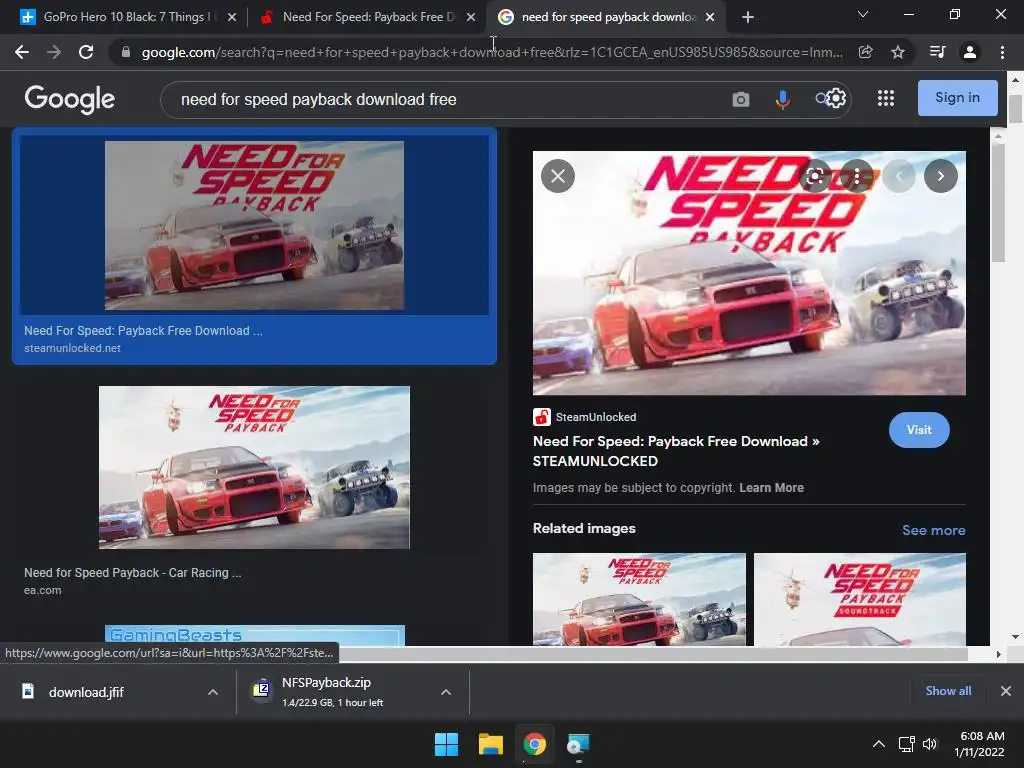The height and width of the screenshot is (768, 1024).
Task: Share this page from address bar
Action: (866, 52)
